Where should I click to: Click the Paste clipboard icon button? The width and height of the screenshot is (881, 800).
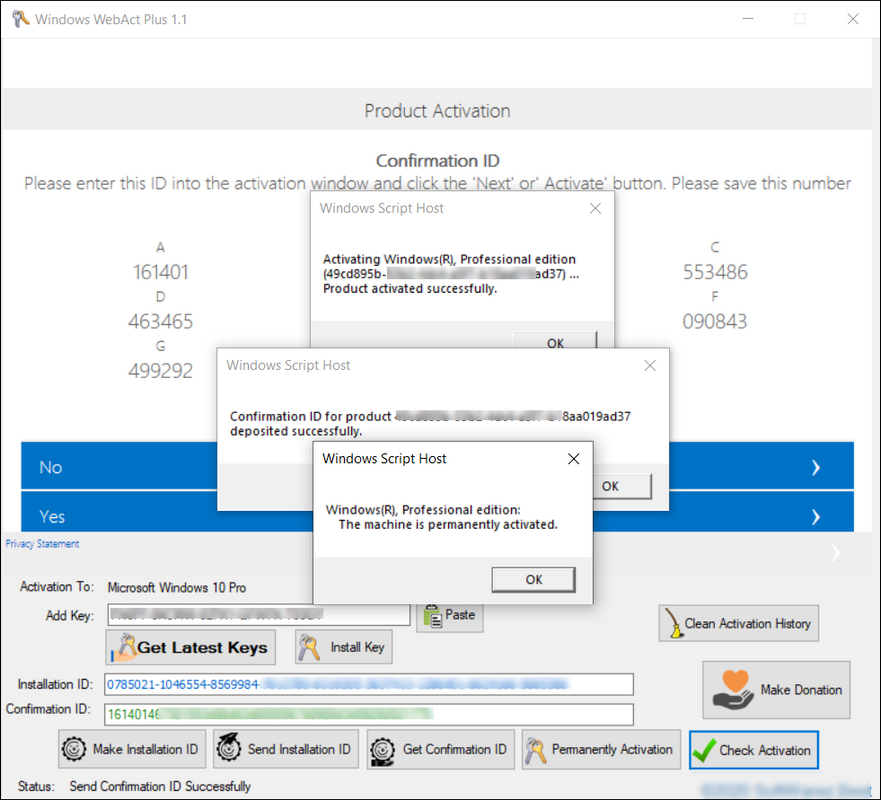[450, 615]
